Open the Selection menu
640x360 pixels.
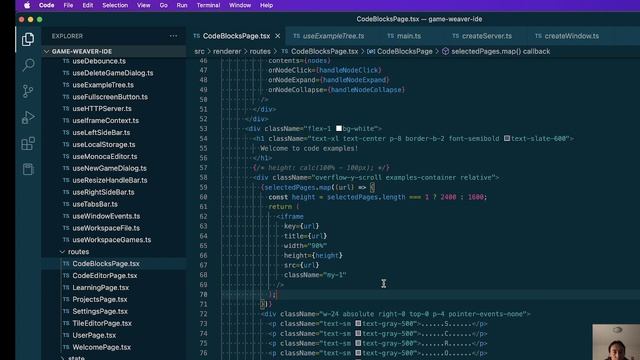(115, 5)
